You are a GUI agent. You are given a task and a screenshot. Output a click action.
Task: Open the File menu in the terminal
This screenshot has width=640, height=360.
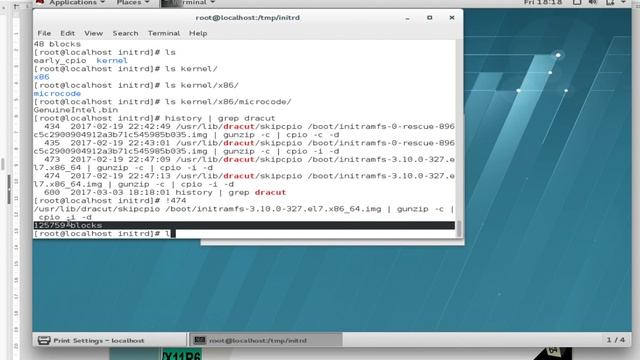(x=44, y=33)
